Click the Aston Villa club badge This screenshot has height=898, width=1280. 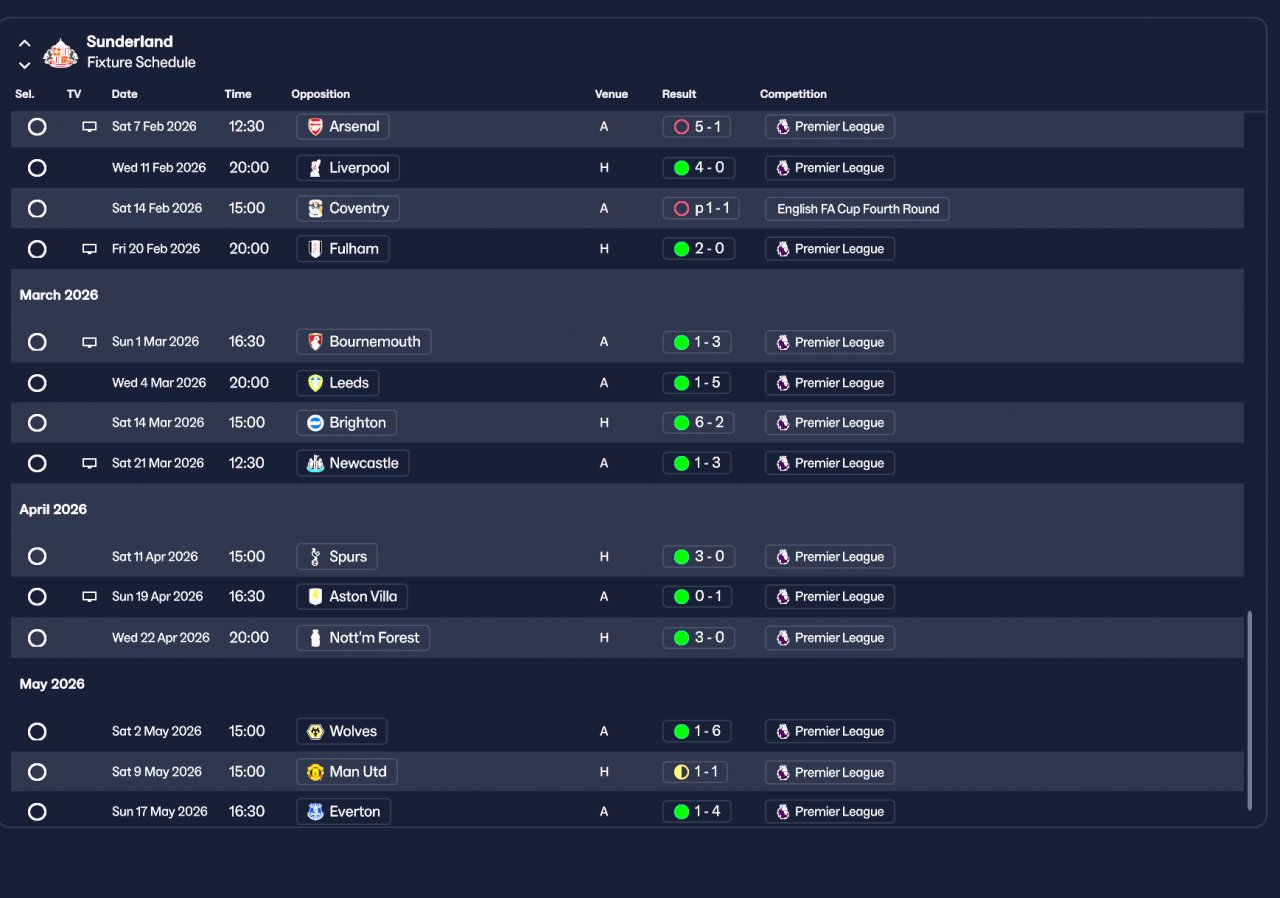point(315,597)
